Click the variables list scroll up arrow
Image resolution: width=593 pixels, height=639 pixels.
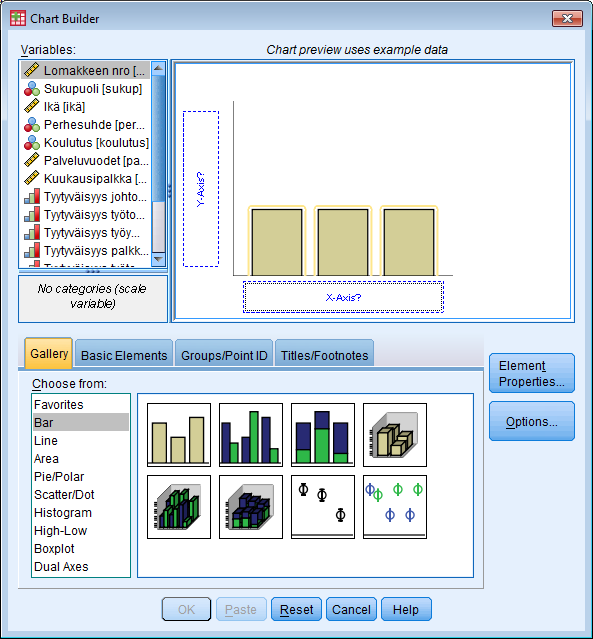tap(158, 68)
